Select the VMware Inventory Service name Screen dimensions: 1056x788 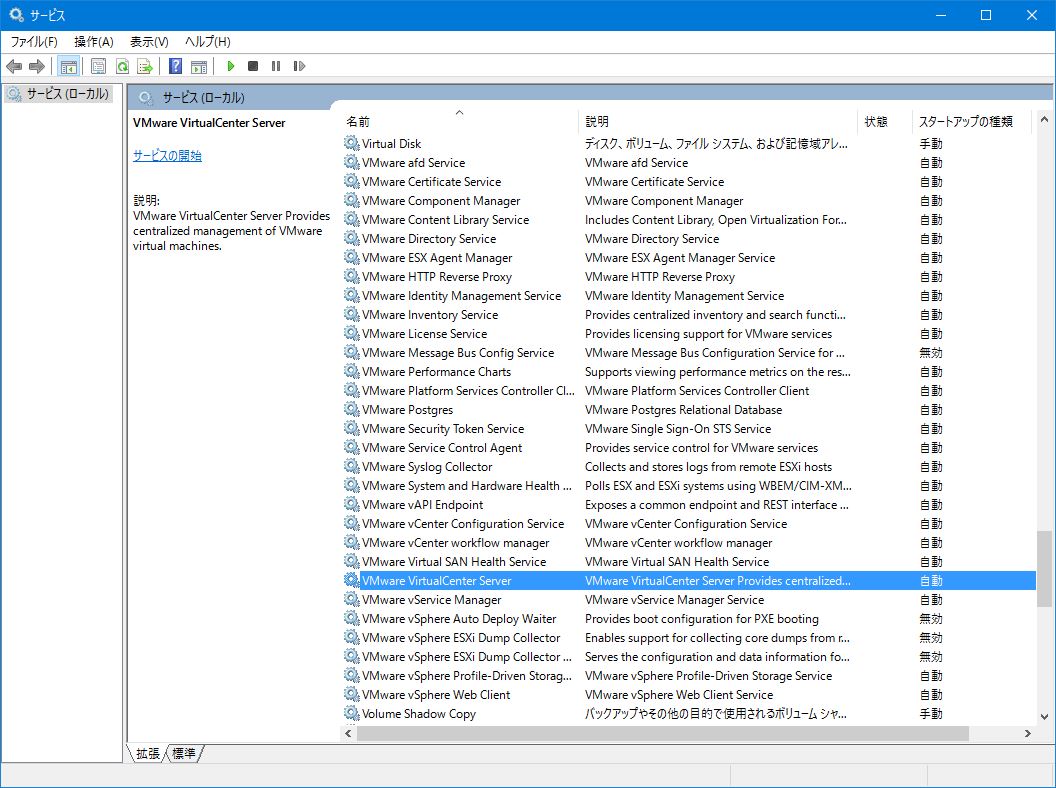coord(430,315)
